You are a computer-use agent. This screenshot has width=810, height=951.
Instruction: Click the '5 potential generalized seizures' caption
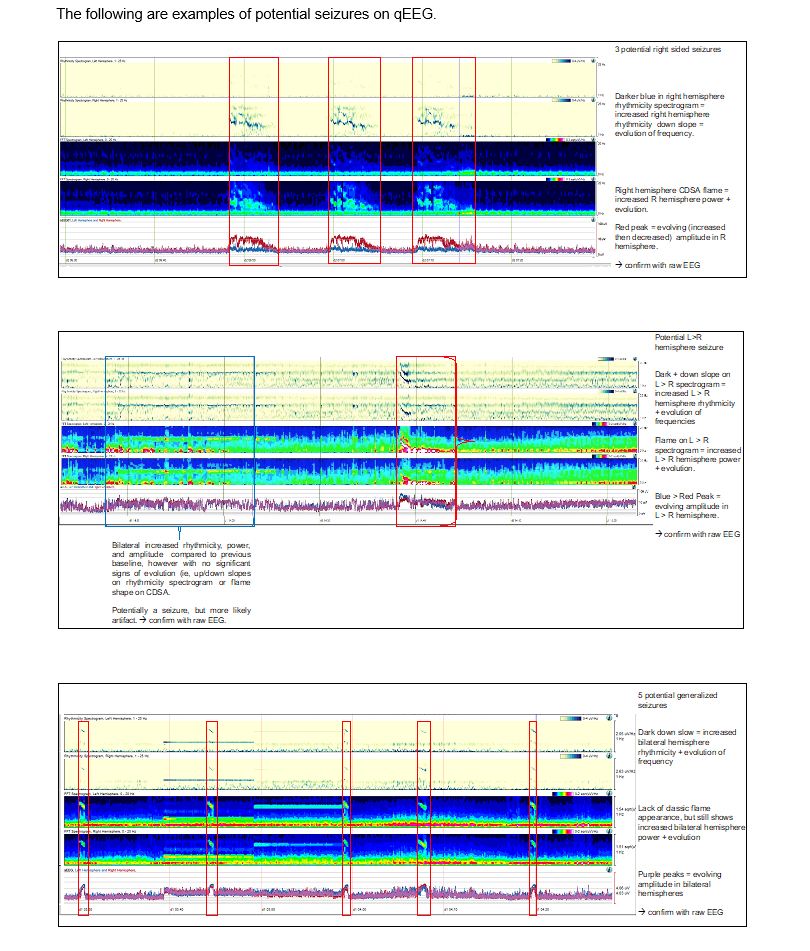coord(677,700)
